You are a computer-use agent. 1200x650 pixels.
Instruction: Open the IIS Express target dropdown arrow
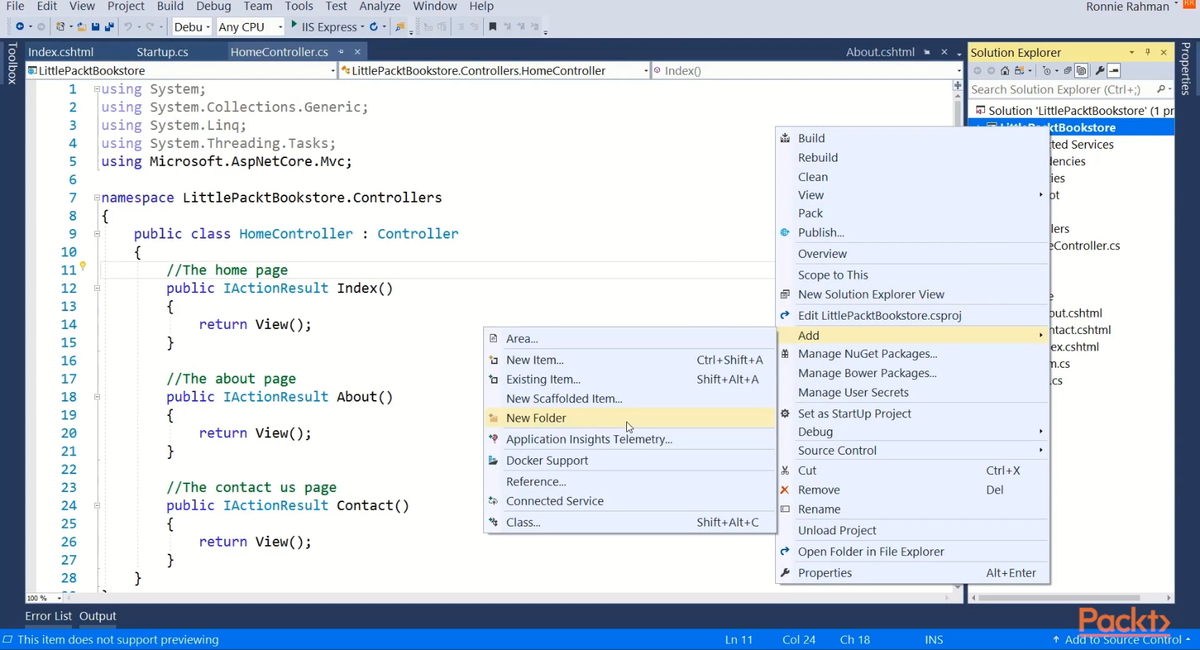(360, 27)
